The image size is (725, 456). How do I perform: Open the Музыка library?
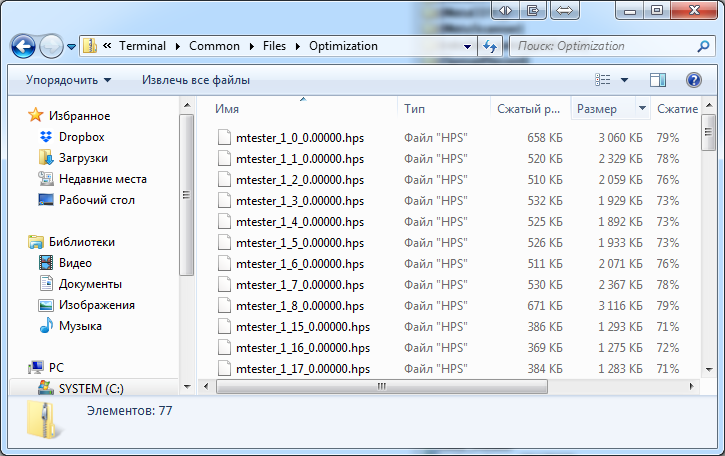pyautogui.click(x=80, y=326)
